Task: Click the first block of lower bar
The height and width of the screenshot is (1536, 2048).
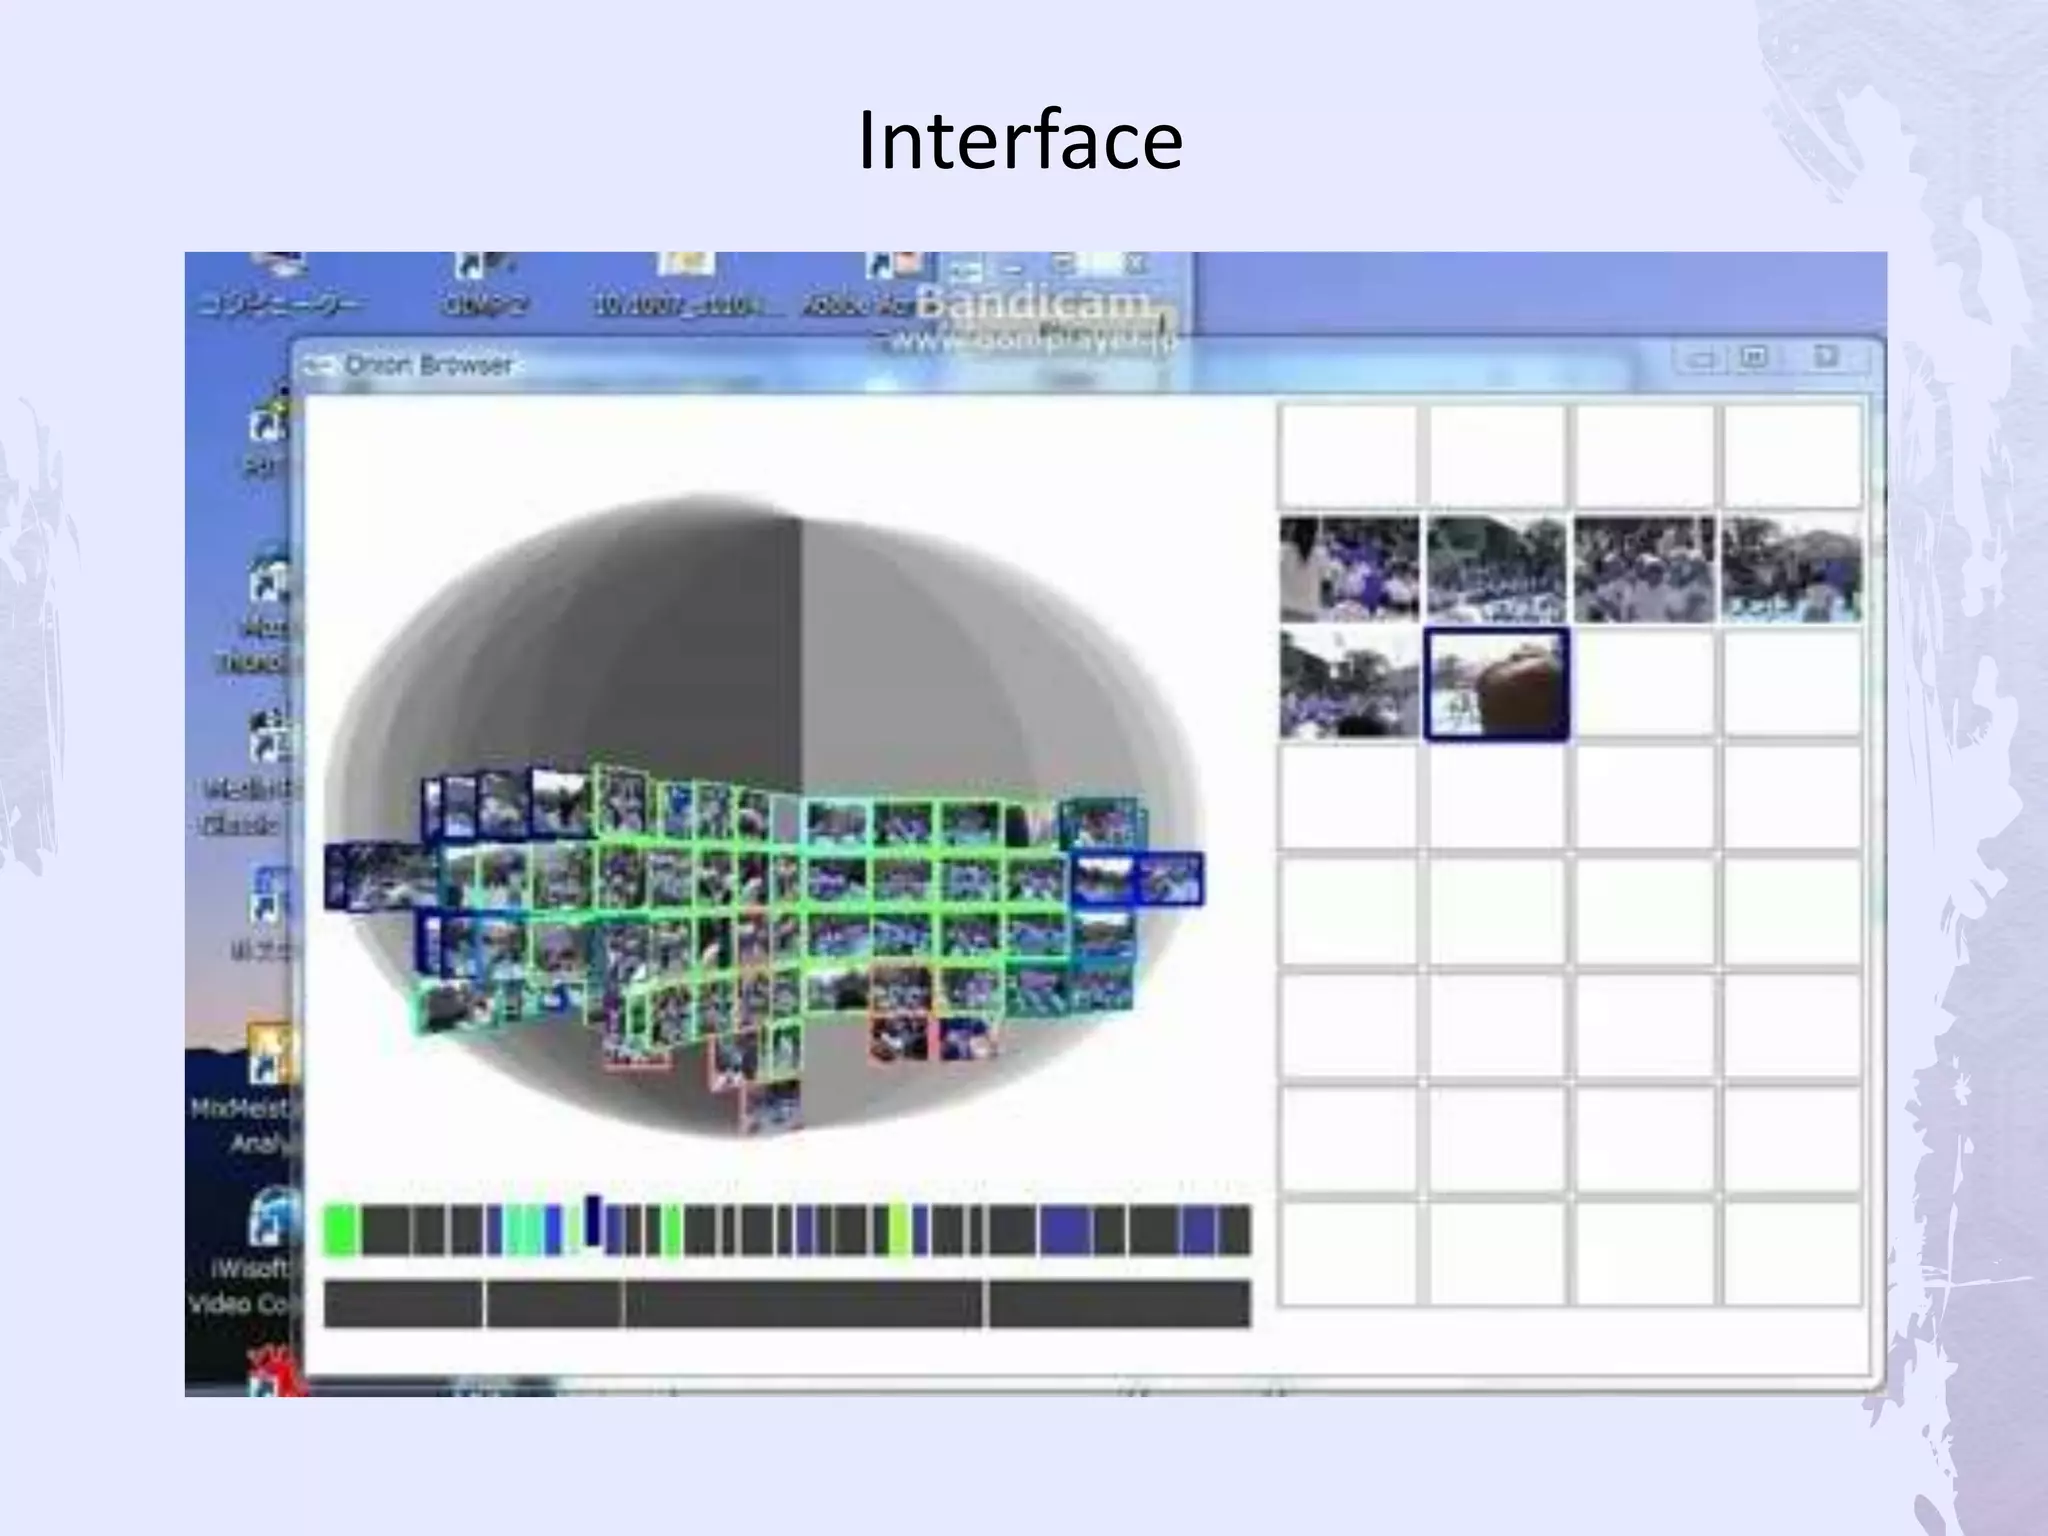Action: 403,1304
